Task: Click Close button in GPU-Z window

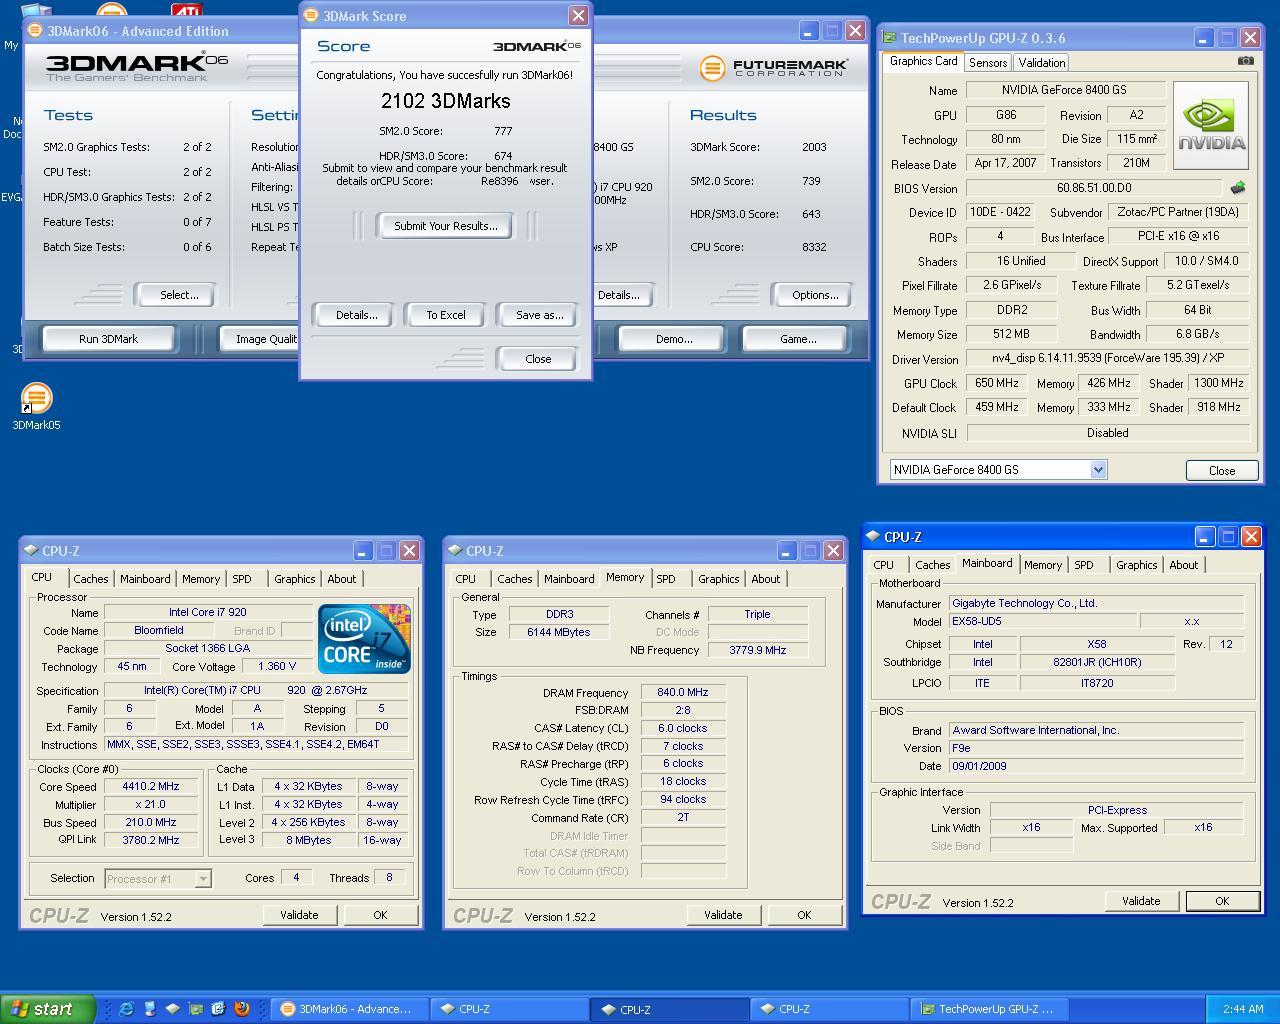Action: tap(1222, 470)
